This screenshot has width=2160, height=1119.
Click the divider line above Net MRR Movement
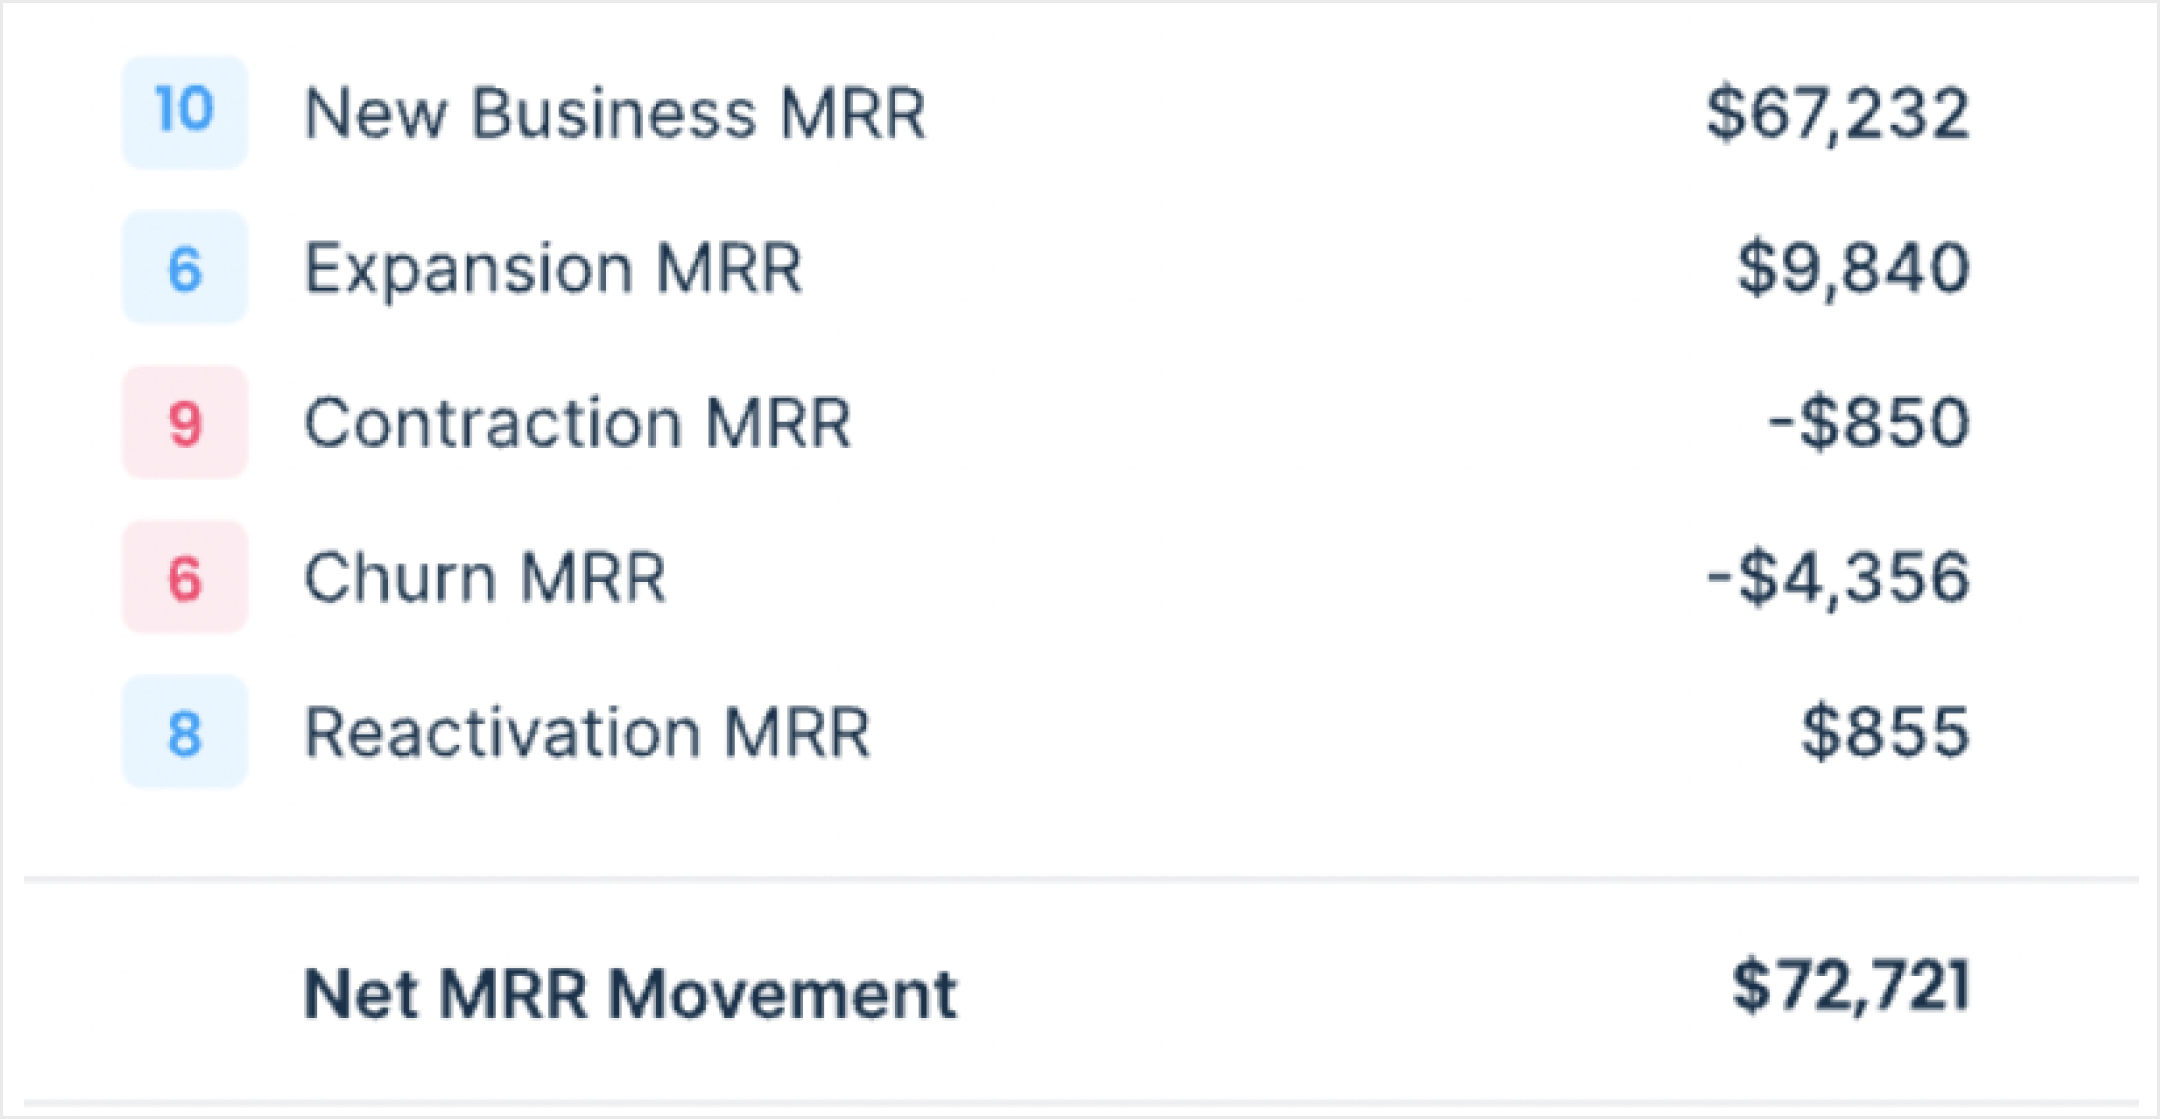tap(1080, 879)
